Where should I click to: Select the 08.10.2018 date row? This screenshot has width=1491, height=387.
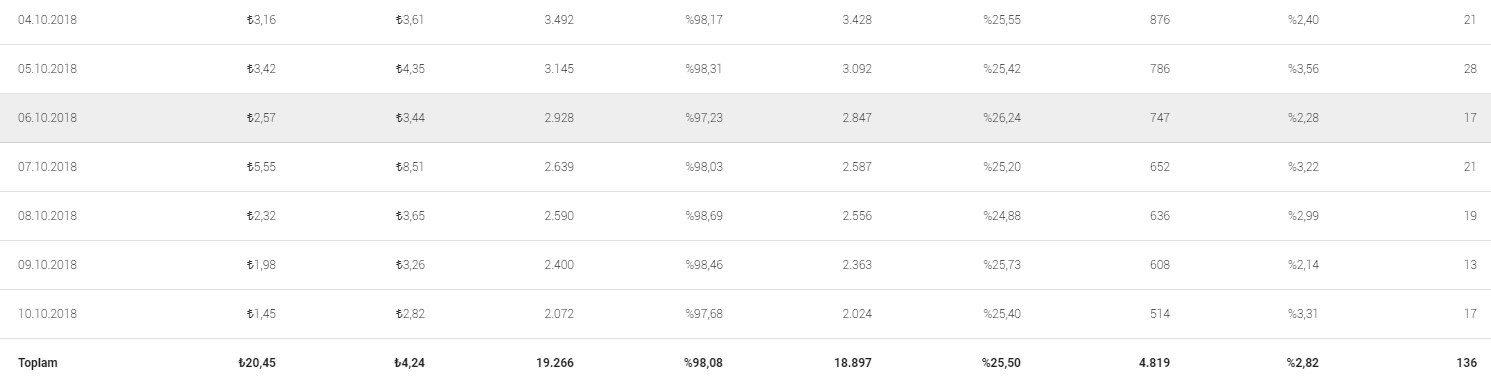[x=745, y=216]
